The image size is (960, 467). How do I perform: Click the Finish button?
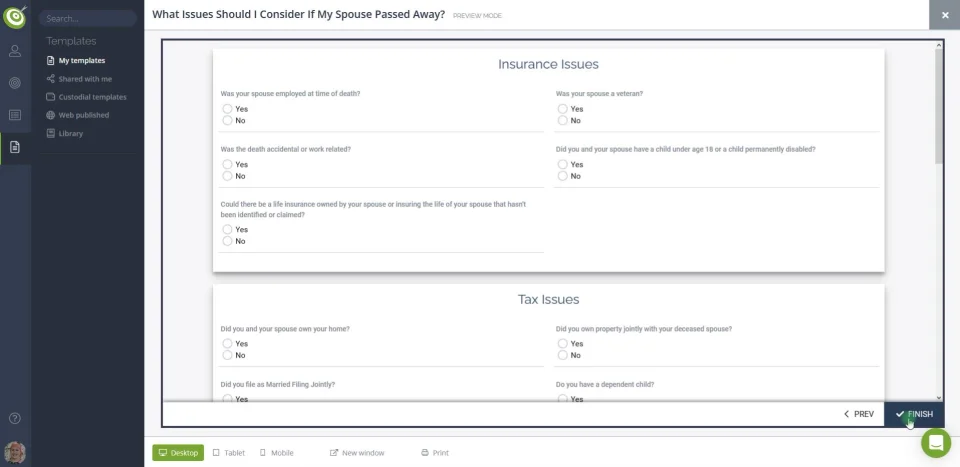point(914,414)
